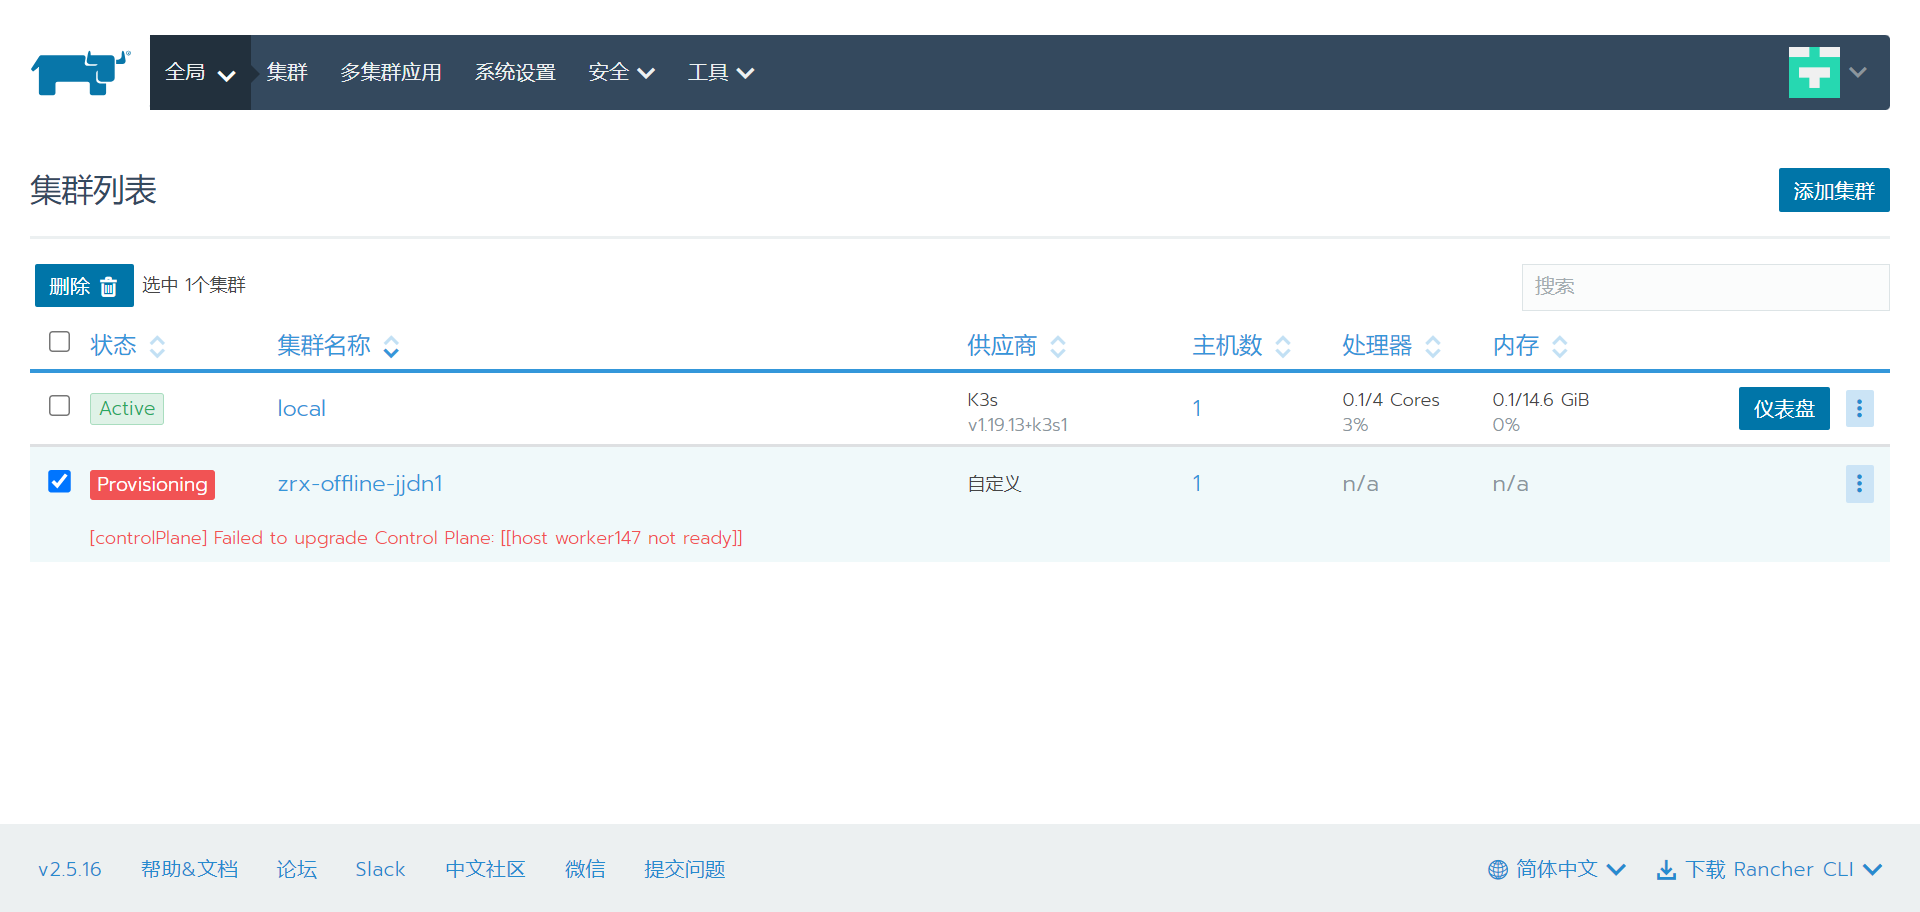Open the user avatar menu
The height and width of the screenshot is (912, 1920).
[x=1826, y=72]
